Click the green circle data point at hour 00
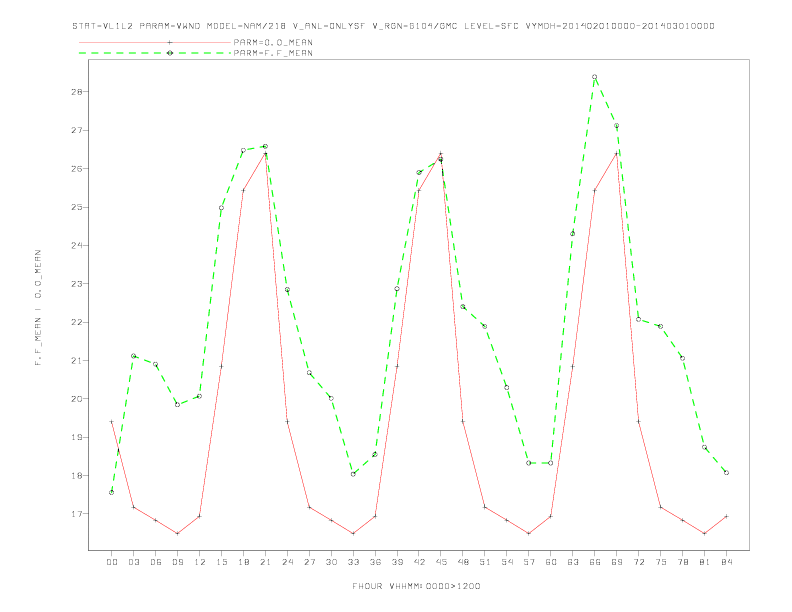 [x=112, y=492]
